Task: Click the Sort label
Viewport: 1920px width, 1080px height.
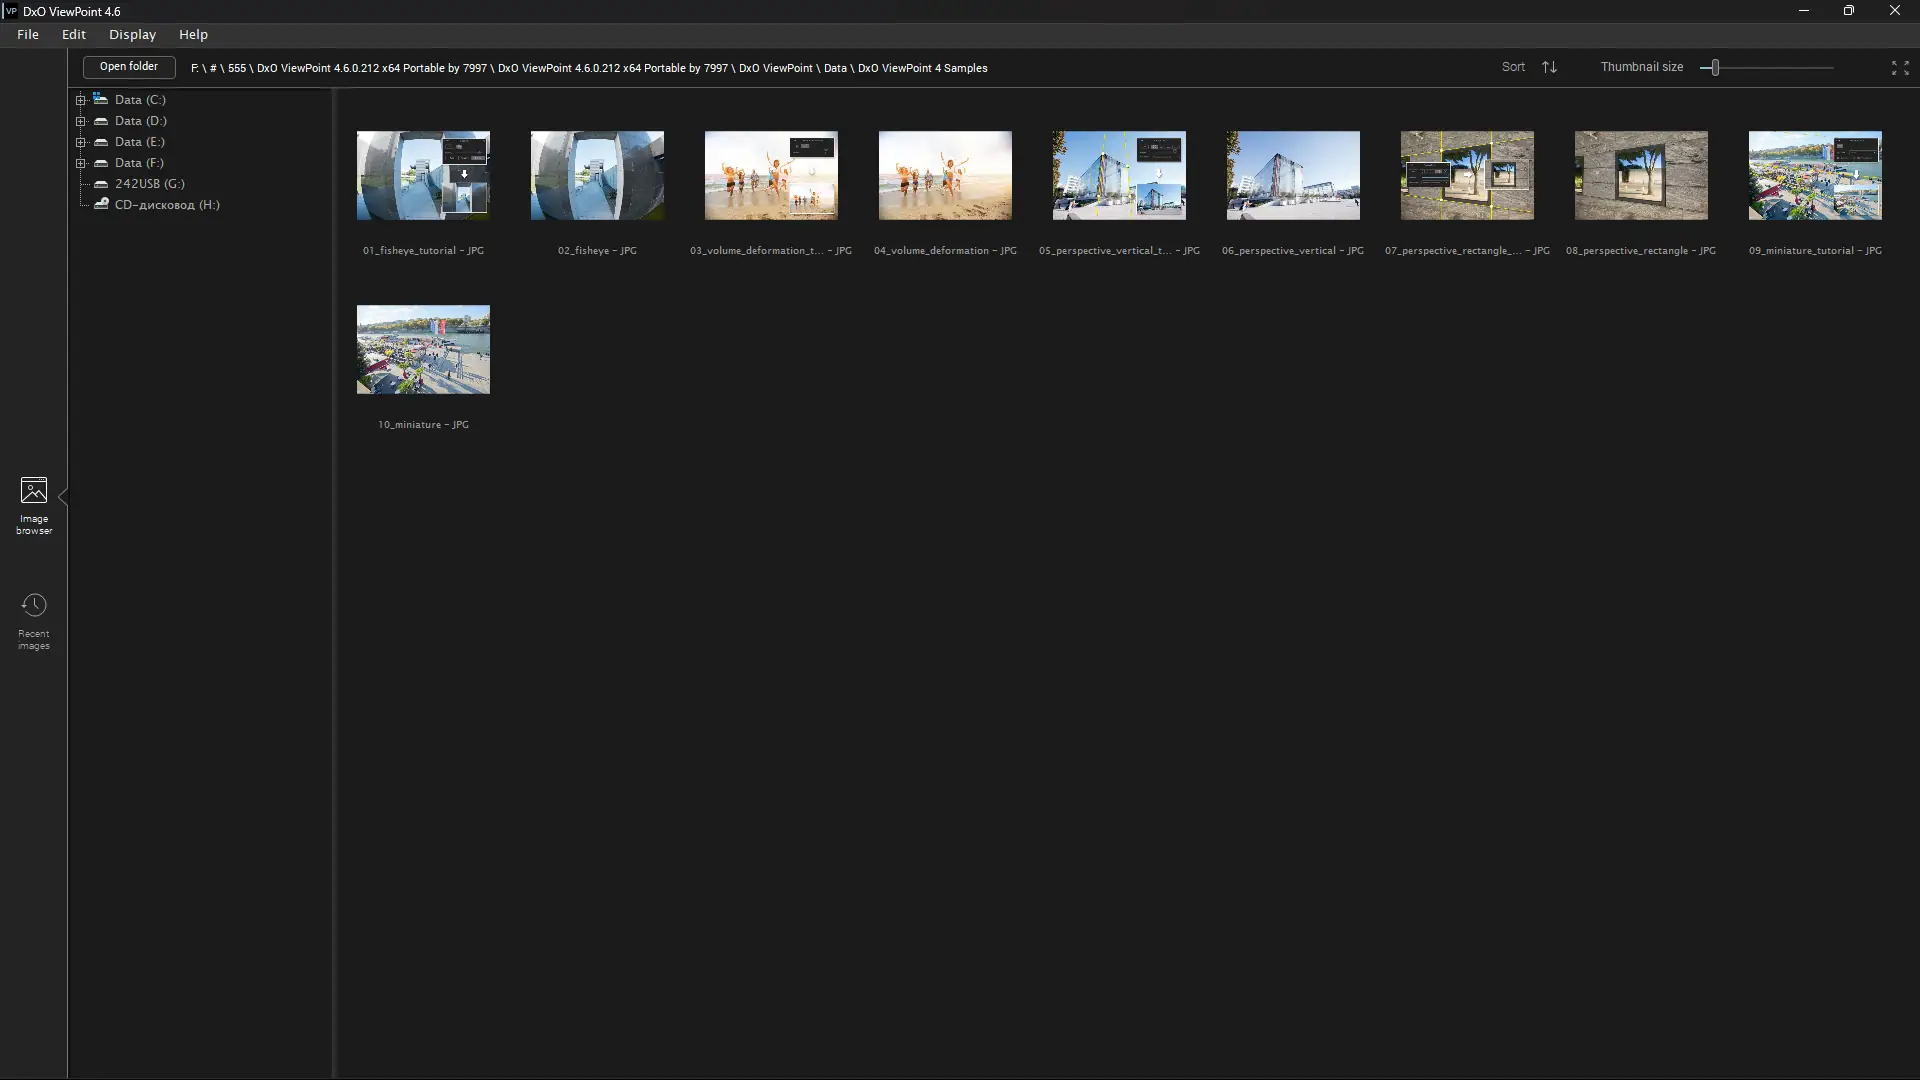Action: coord(1513,67)
